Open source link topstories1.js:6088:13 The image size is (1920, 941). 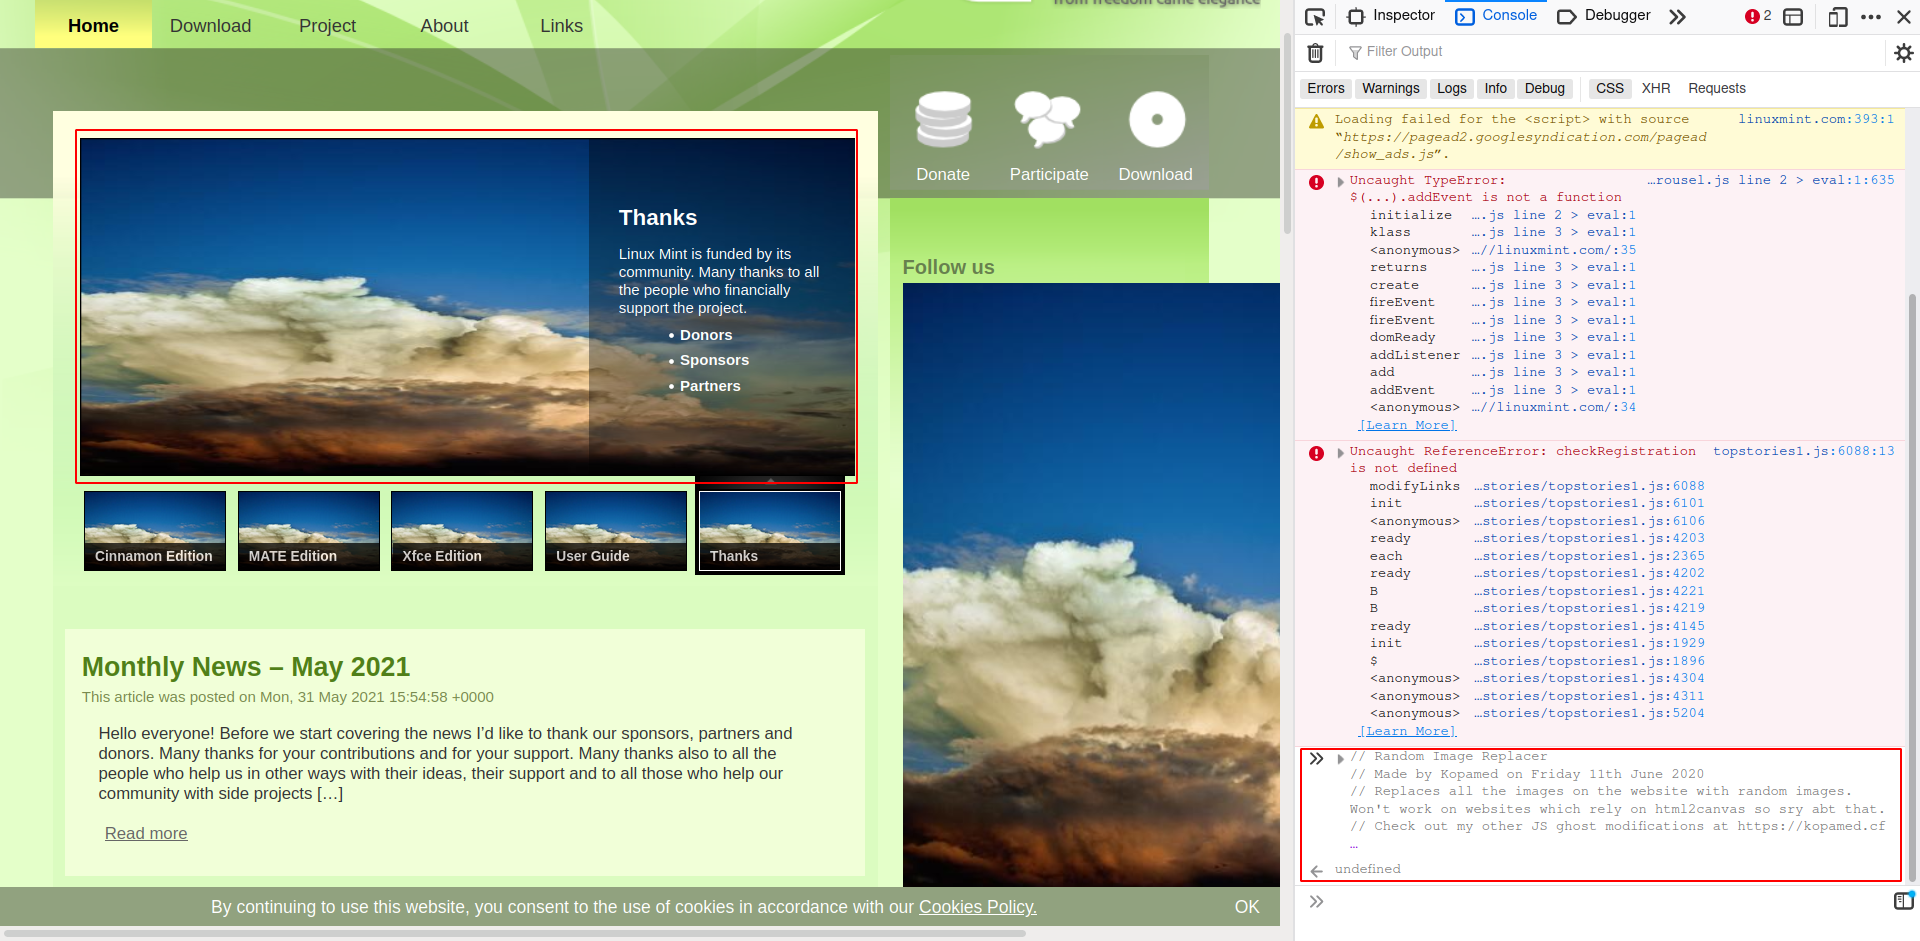pyautogui.click(x=1803, y=451)
